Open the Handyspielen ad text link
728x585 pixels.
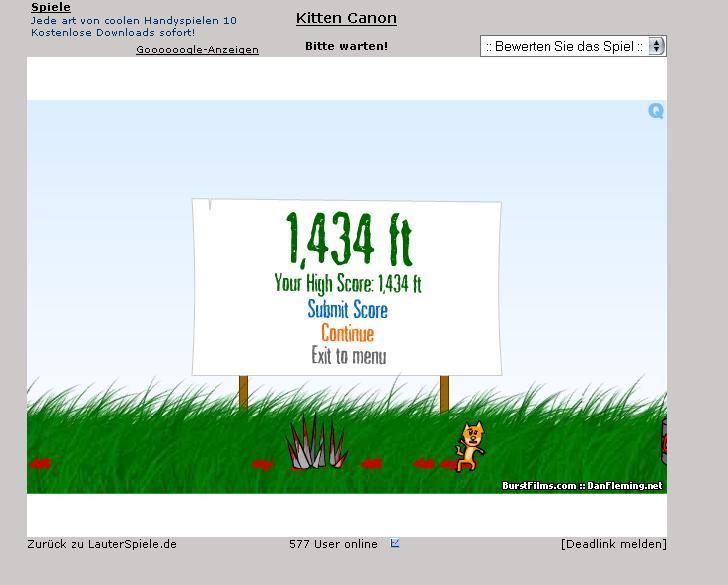pyautogui.click(x=134, y=26)
